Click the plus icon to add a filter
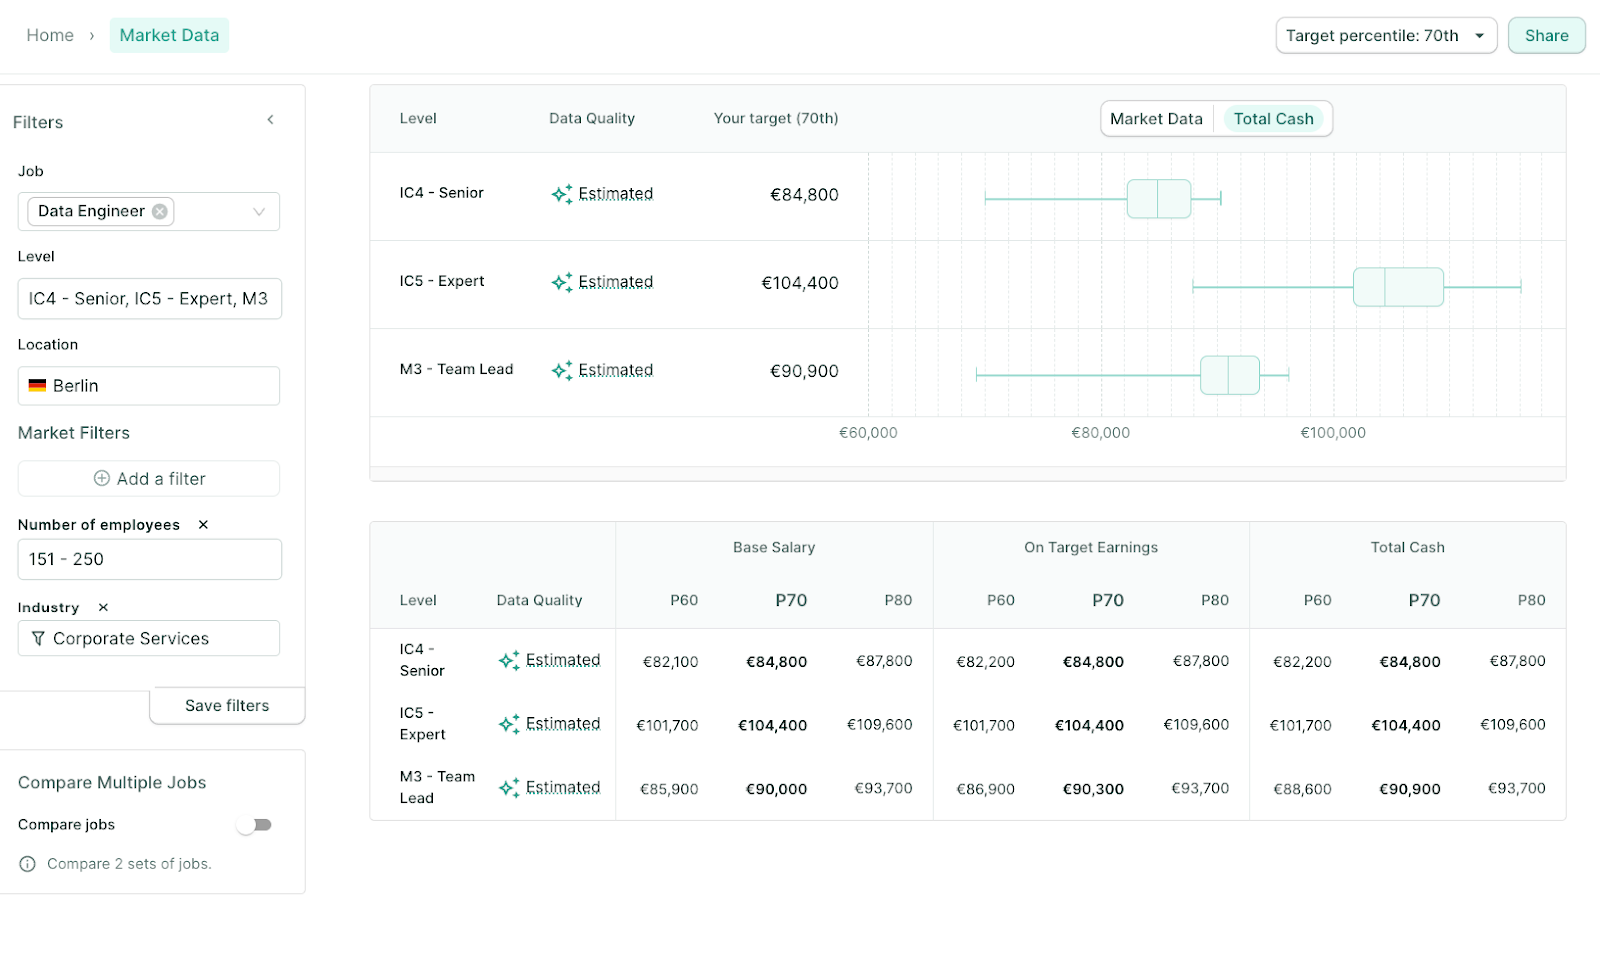 pos(101,478)
